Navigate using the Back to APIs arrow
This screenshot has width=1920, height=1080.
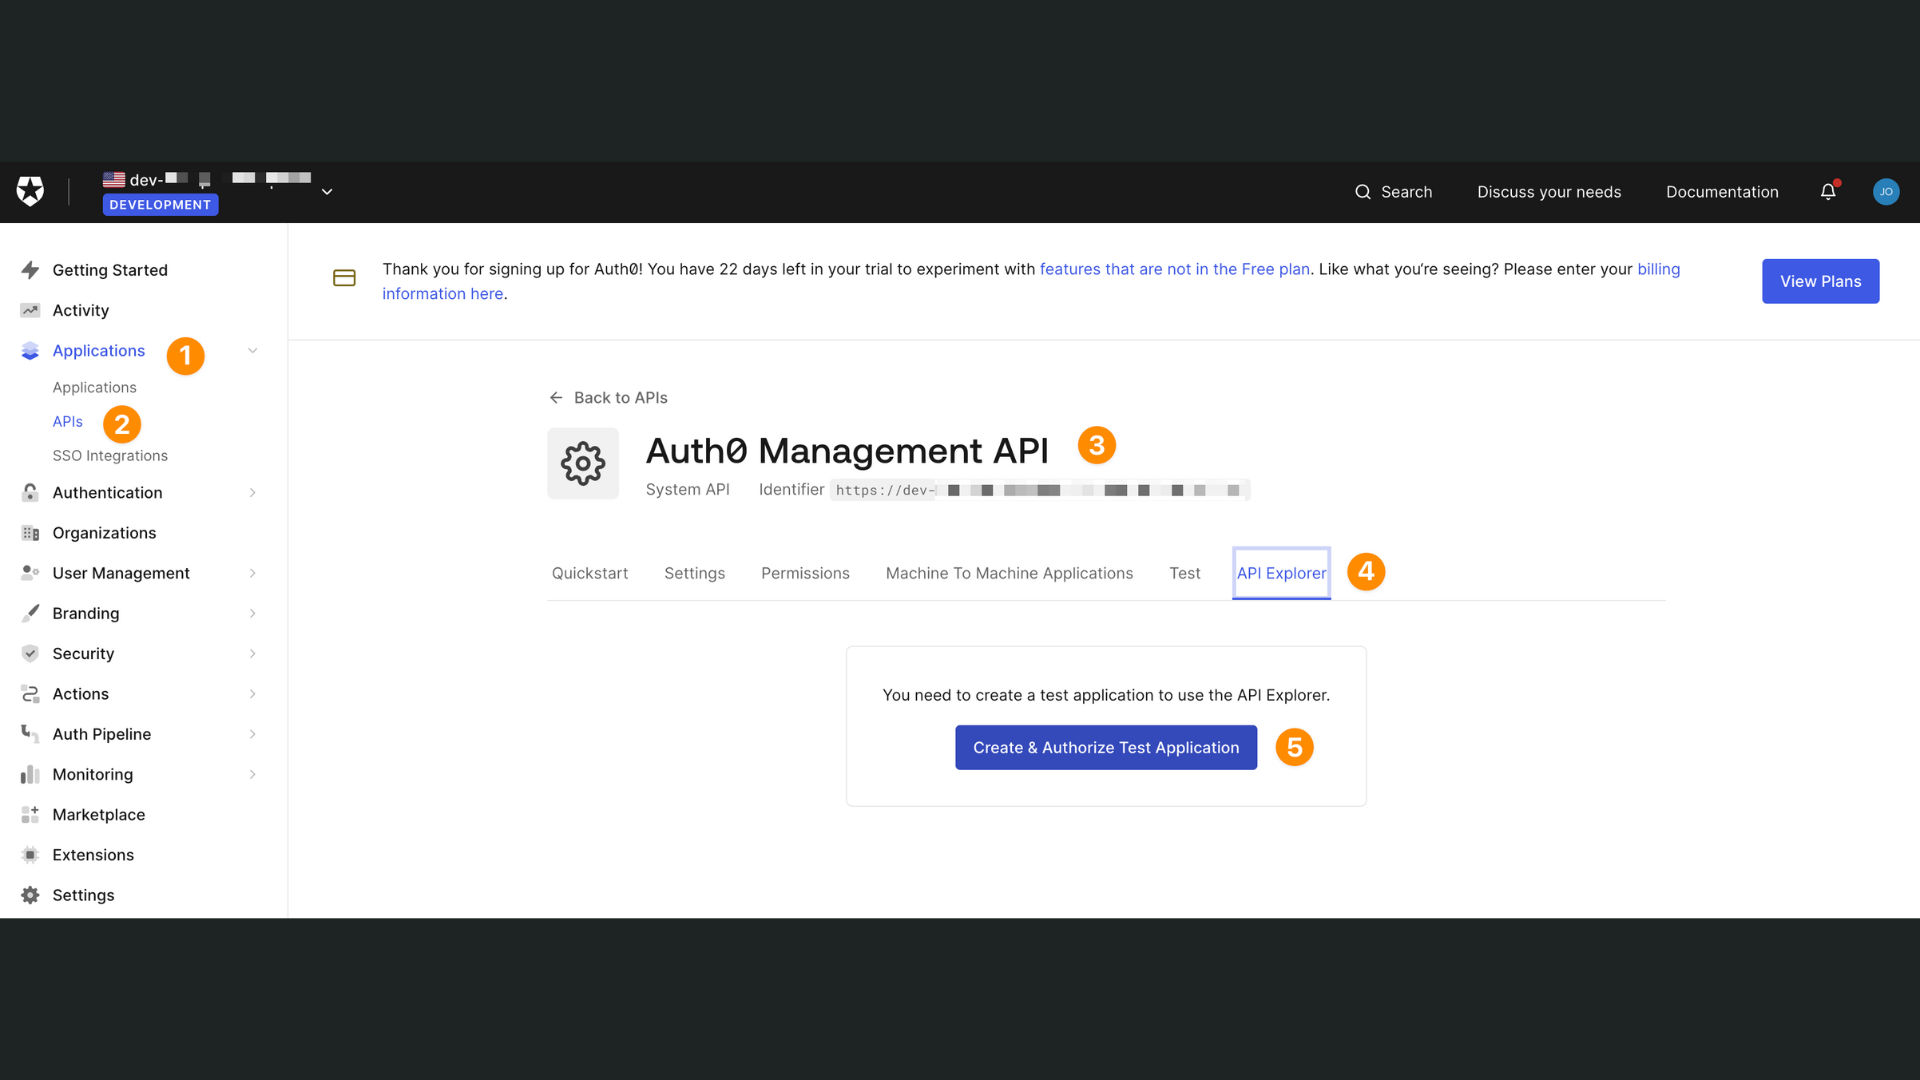click(557, 397)
